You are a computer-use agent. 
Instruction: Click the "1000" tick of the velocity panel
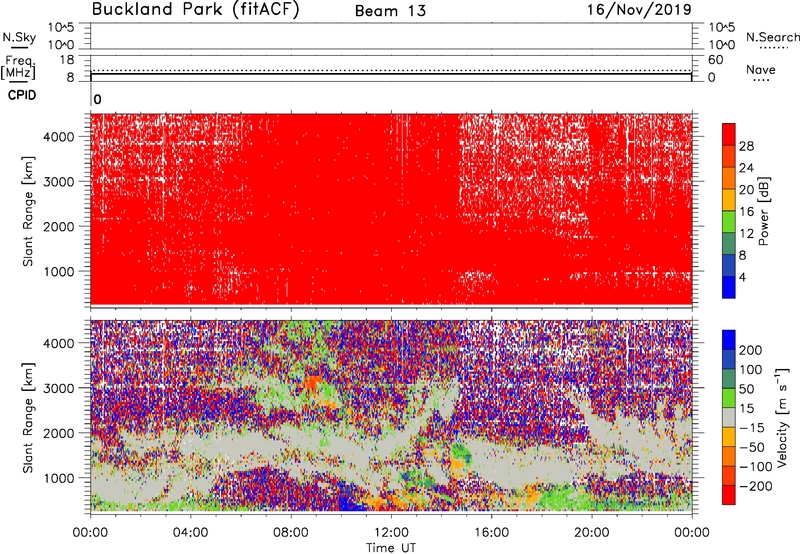[x=59, y=478]
